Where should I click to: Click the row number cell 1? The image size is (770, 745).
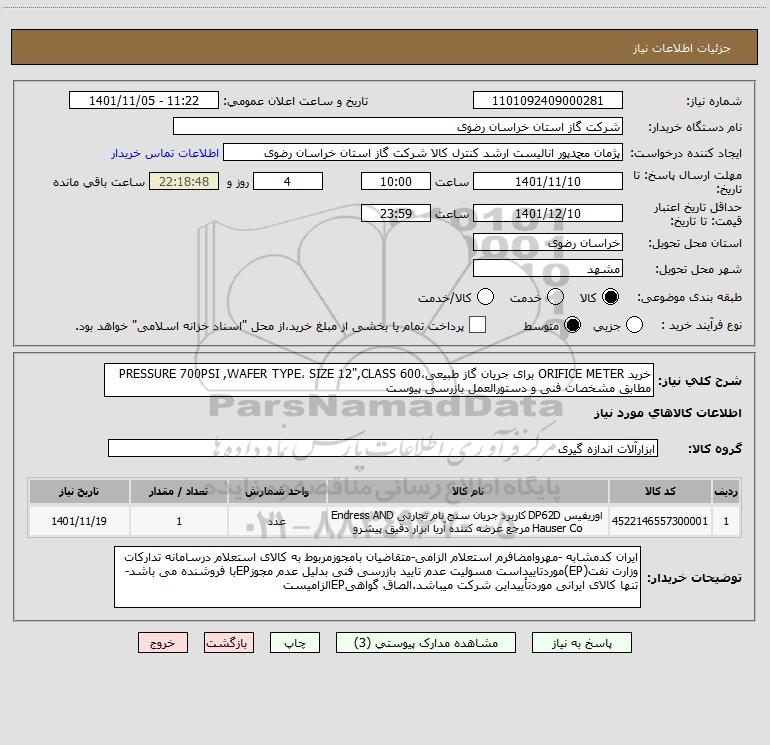pos(726,521)
